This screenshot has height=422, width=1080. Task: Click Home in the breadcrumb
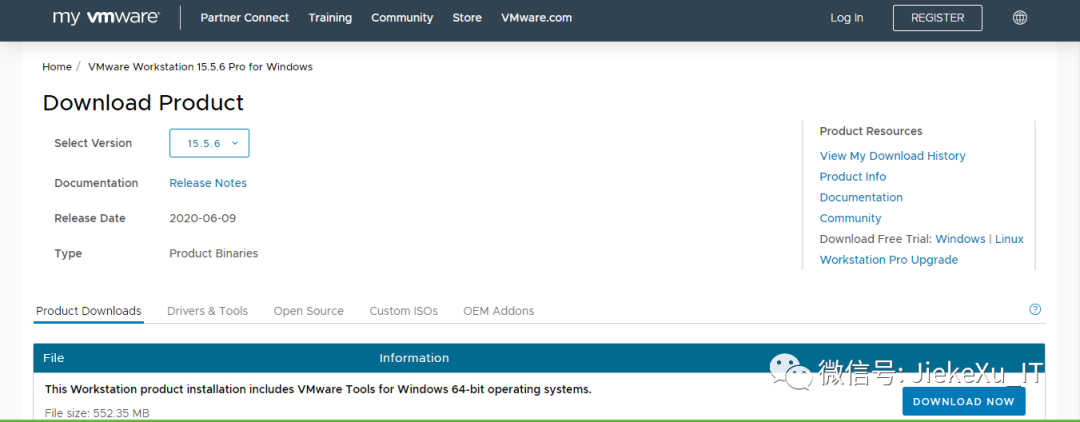(56, 67)
